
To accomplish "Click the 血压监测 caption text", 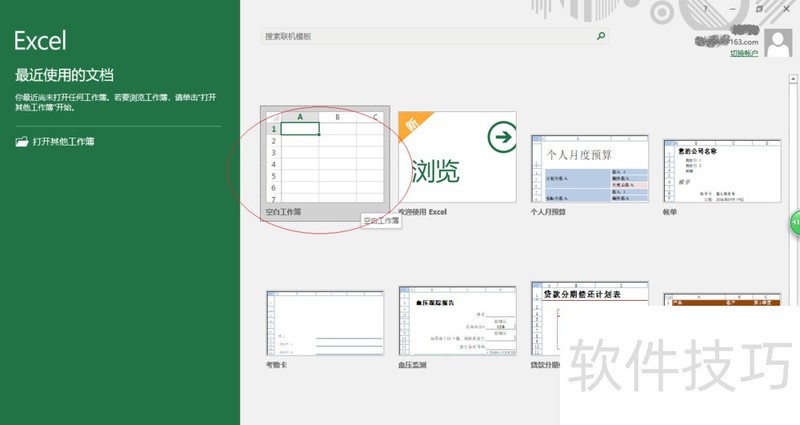I will coord(412,365).
